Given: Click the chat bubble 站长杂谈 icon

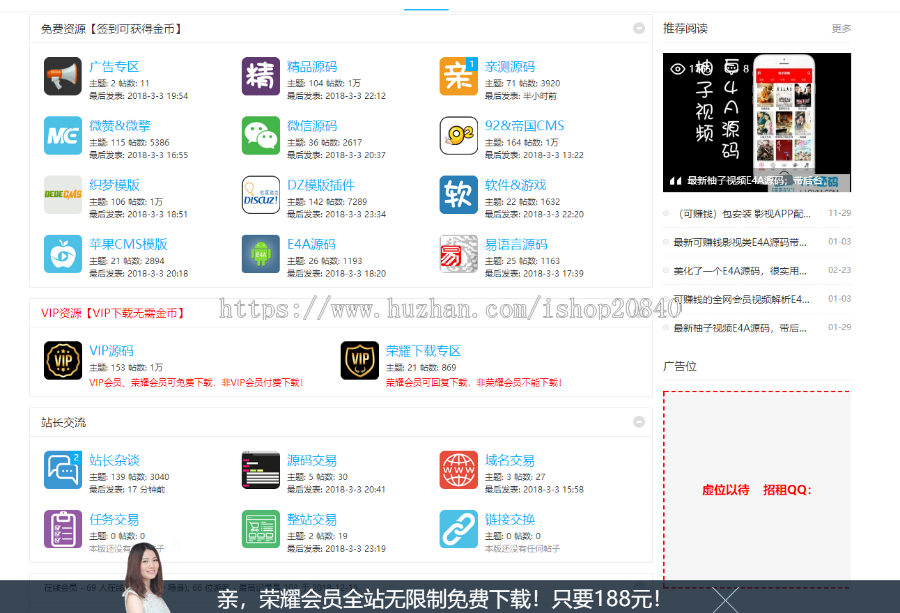Looking at the screenshot, I should (62, 469).
